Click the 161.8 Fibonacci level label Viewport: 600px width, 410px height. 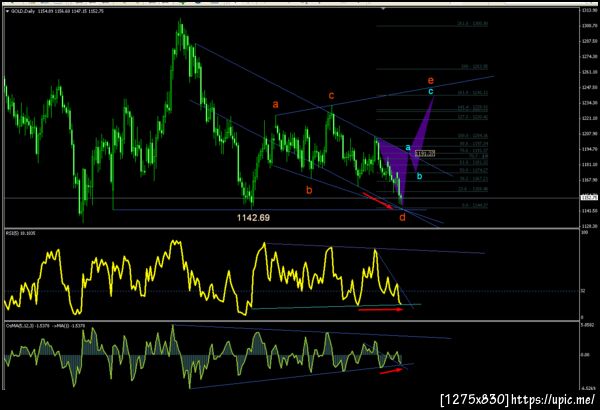pyautogui.click(x=473, y=93)
